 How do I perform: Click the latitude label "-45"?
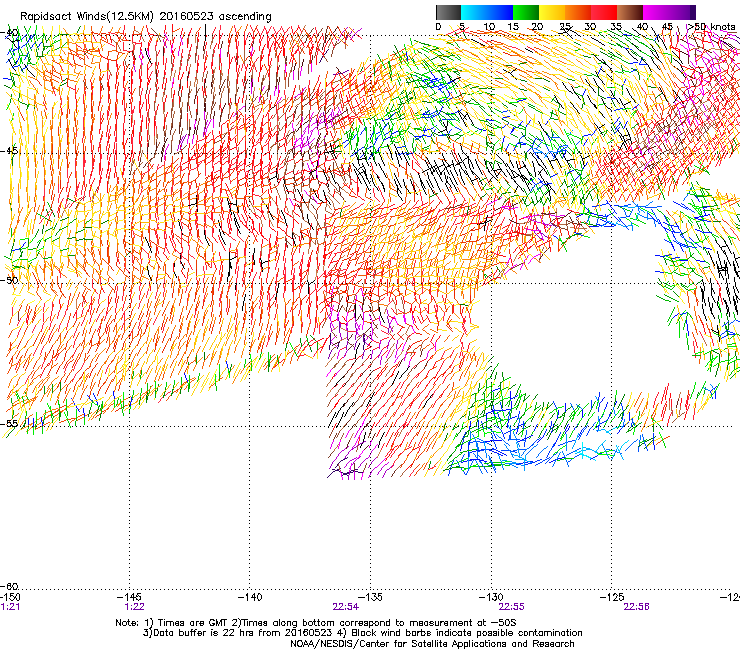click(x=9, y=151)
